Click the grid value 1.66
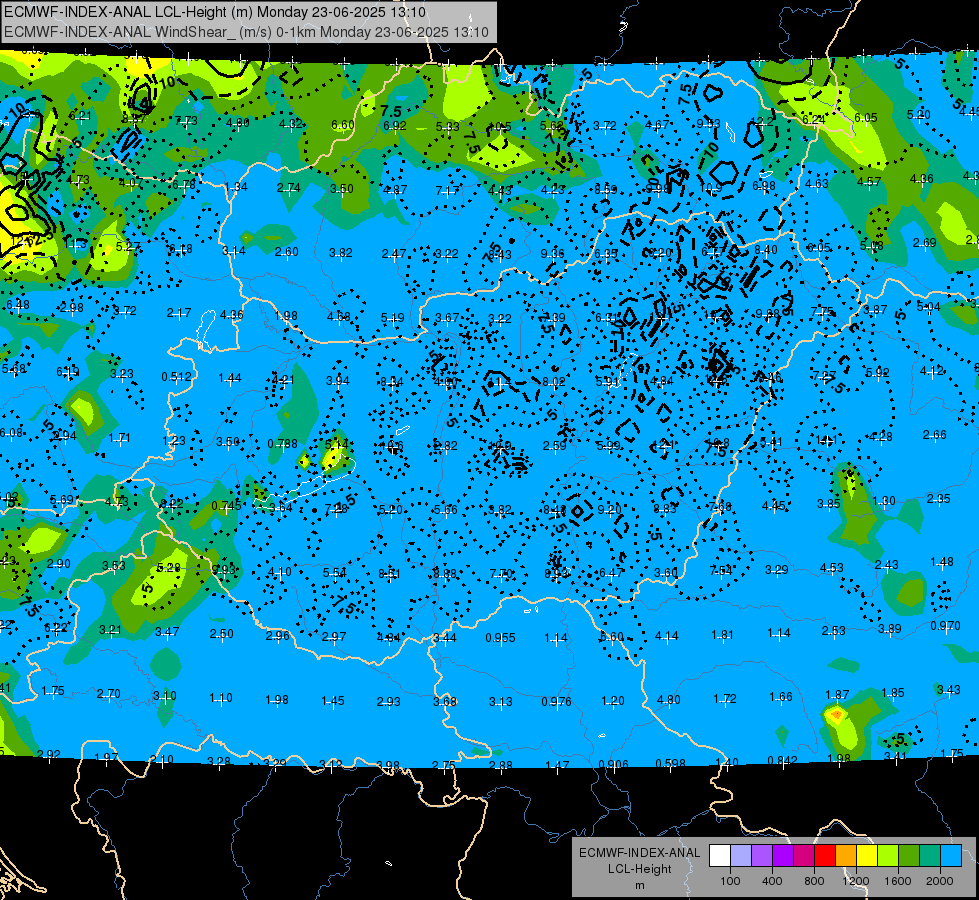 pyautogui.click(x=780, y=697)
